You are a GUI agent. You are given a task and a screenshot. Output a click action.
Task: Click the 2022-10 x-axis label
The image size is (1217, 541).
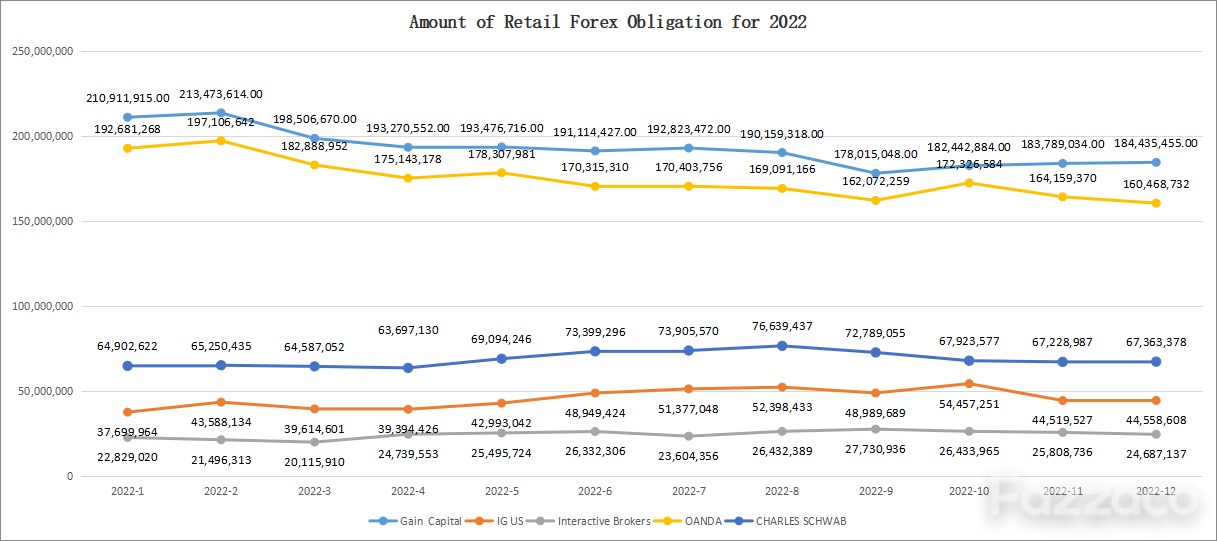point(969,491)
